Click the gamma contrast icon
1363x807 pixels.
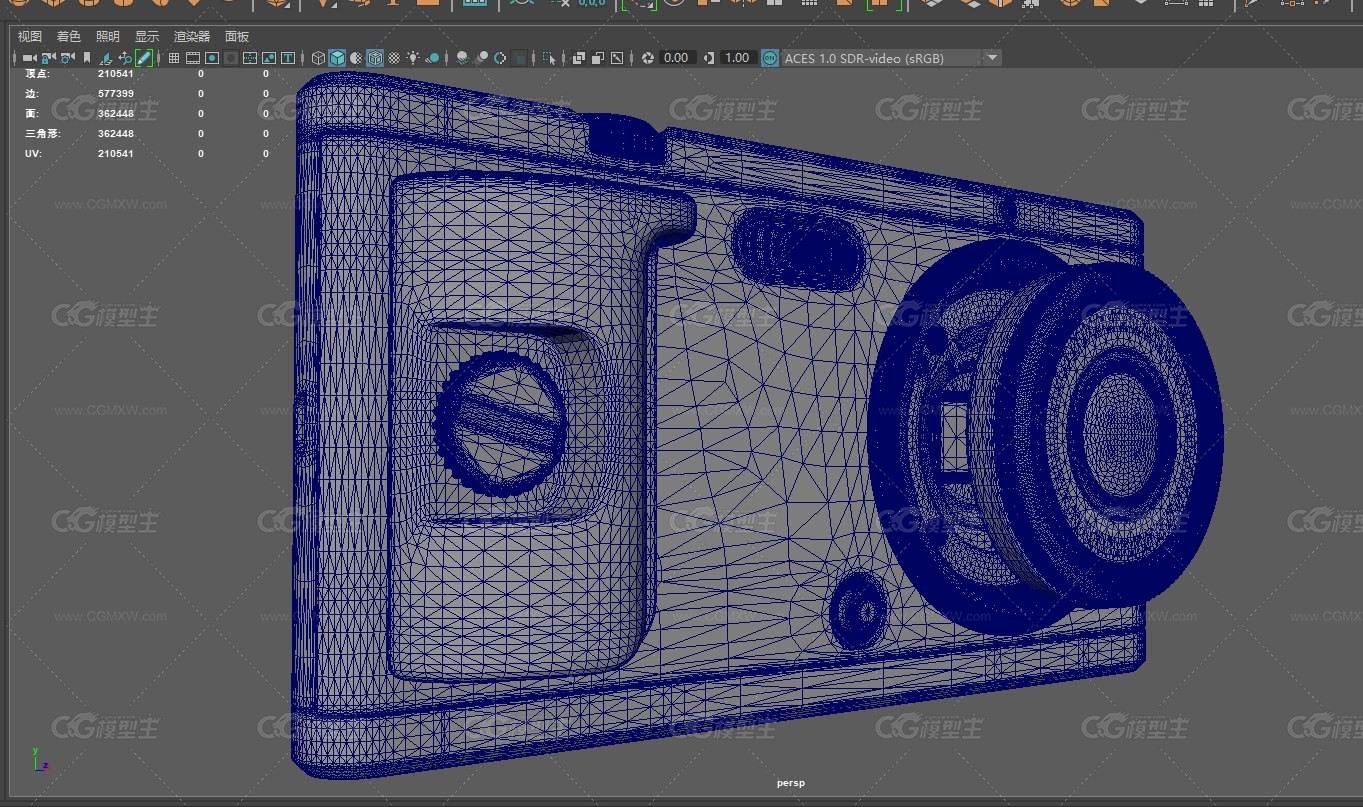coord(709,58)
